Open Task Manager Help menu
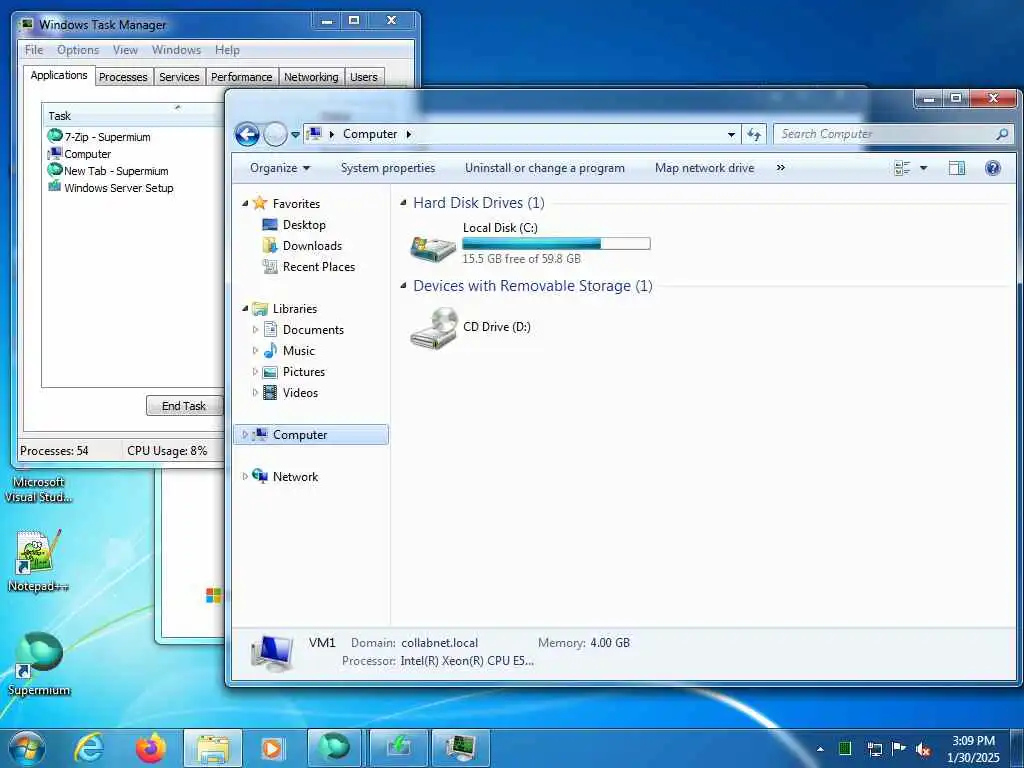The image size is (1024, 768). [x=227, y=50]
